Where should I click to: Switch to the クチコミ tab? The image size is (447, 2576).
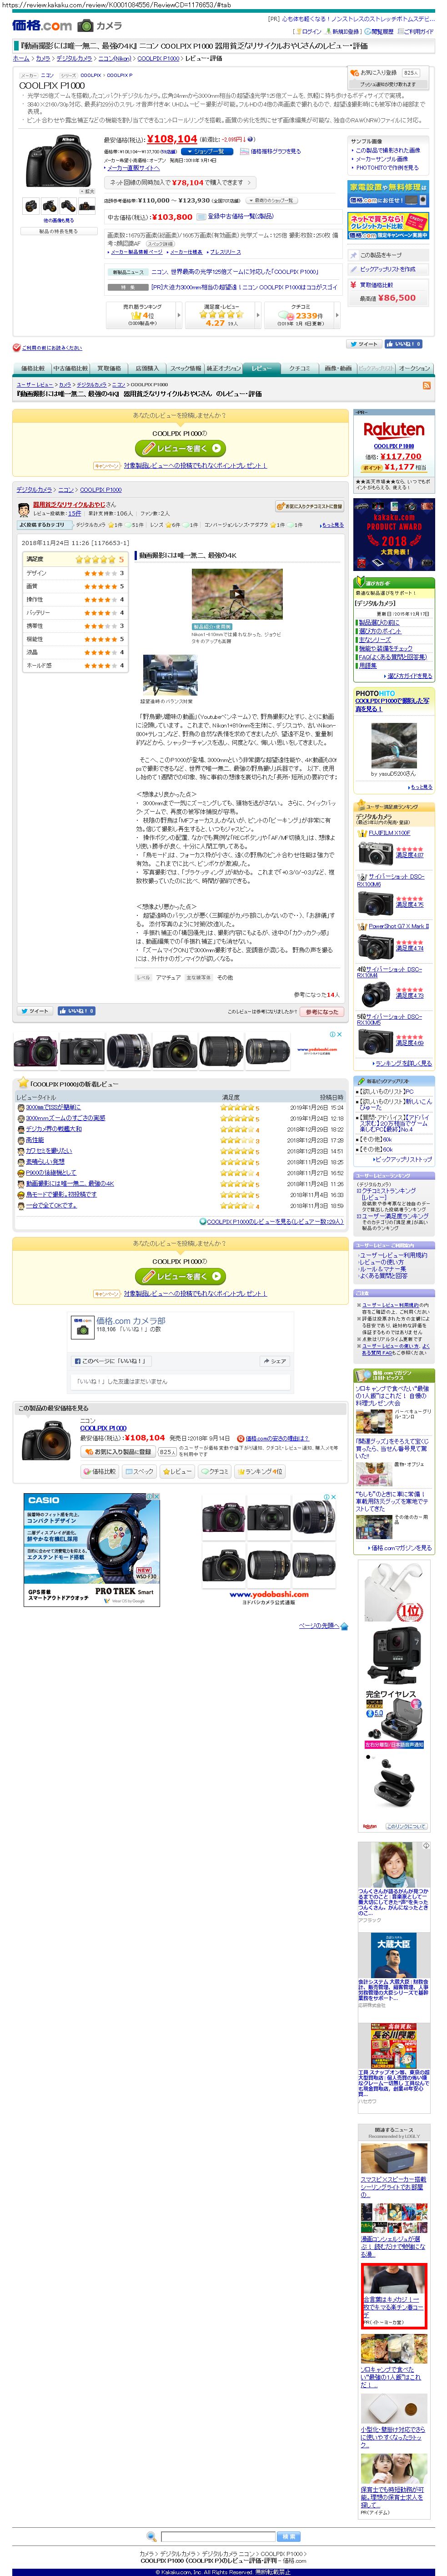point(300,368)
